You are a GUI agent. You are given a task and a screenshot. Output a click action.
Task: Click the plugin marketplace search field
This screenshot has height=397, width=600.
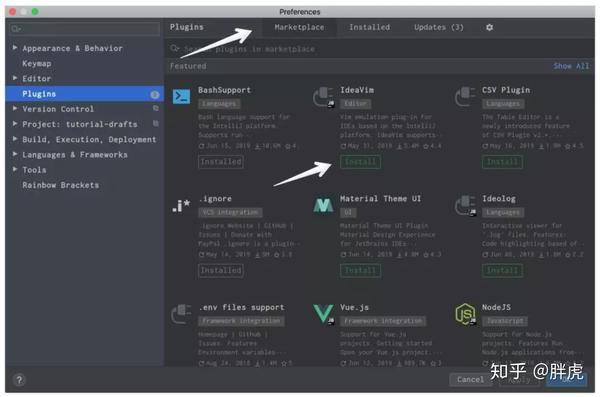click(379, 49)
